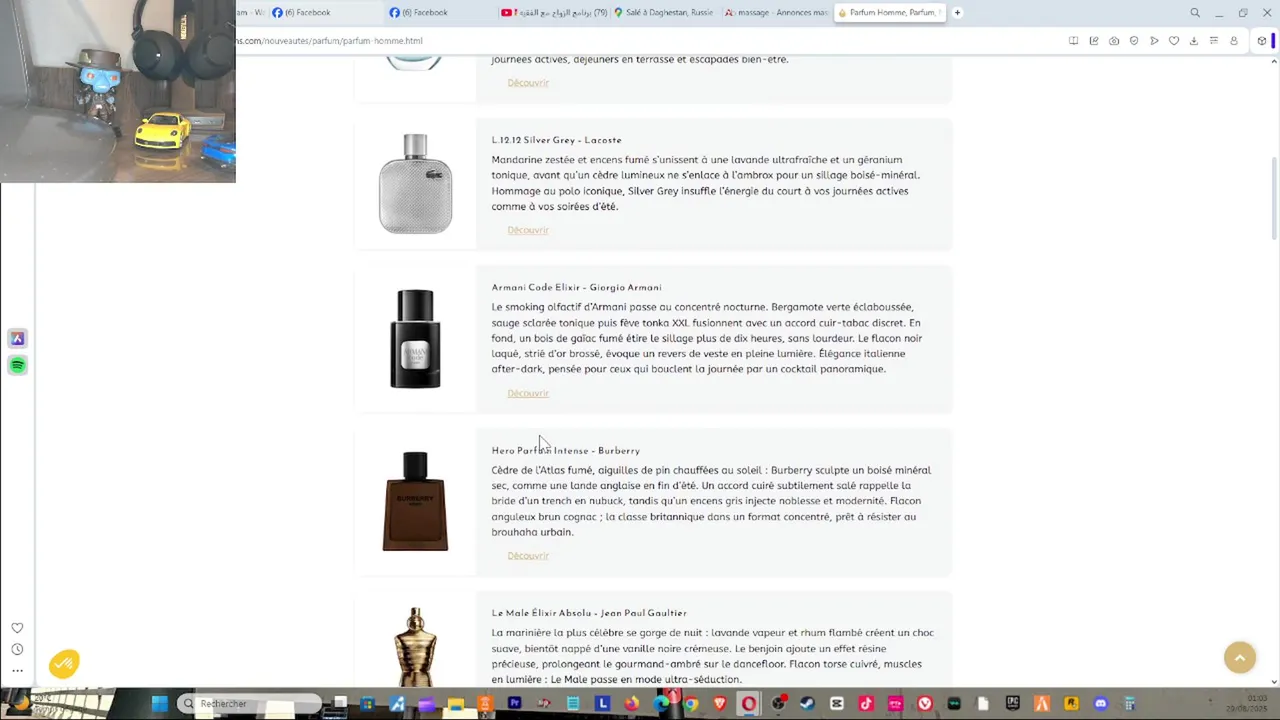
Task: Switch to the YouTube Arabic video tab
Action: pyautogui.click(x=553, y=13)
